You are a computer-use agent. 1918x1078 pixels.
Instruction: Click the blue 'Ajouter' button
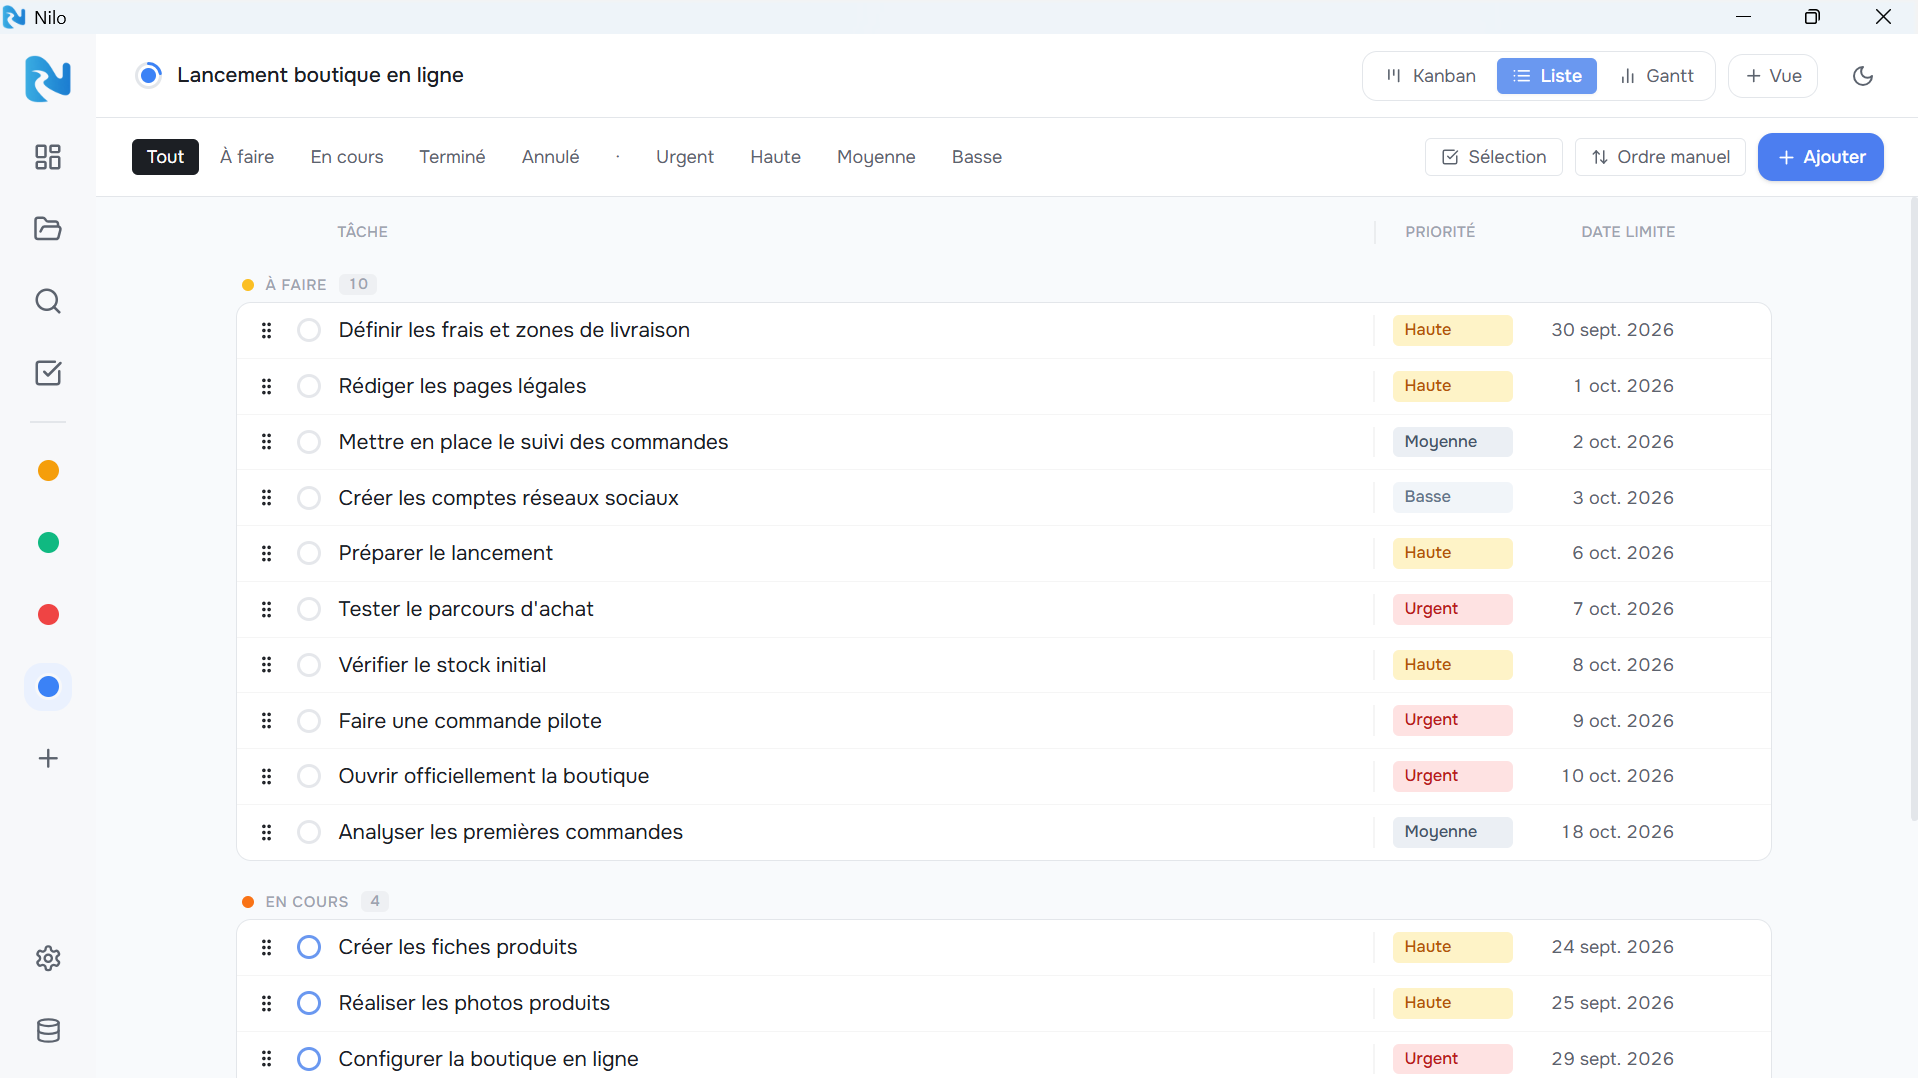(1820, 157)
